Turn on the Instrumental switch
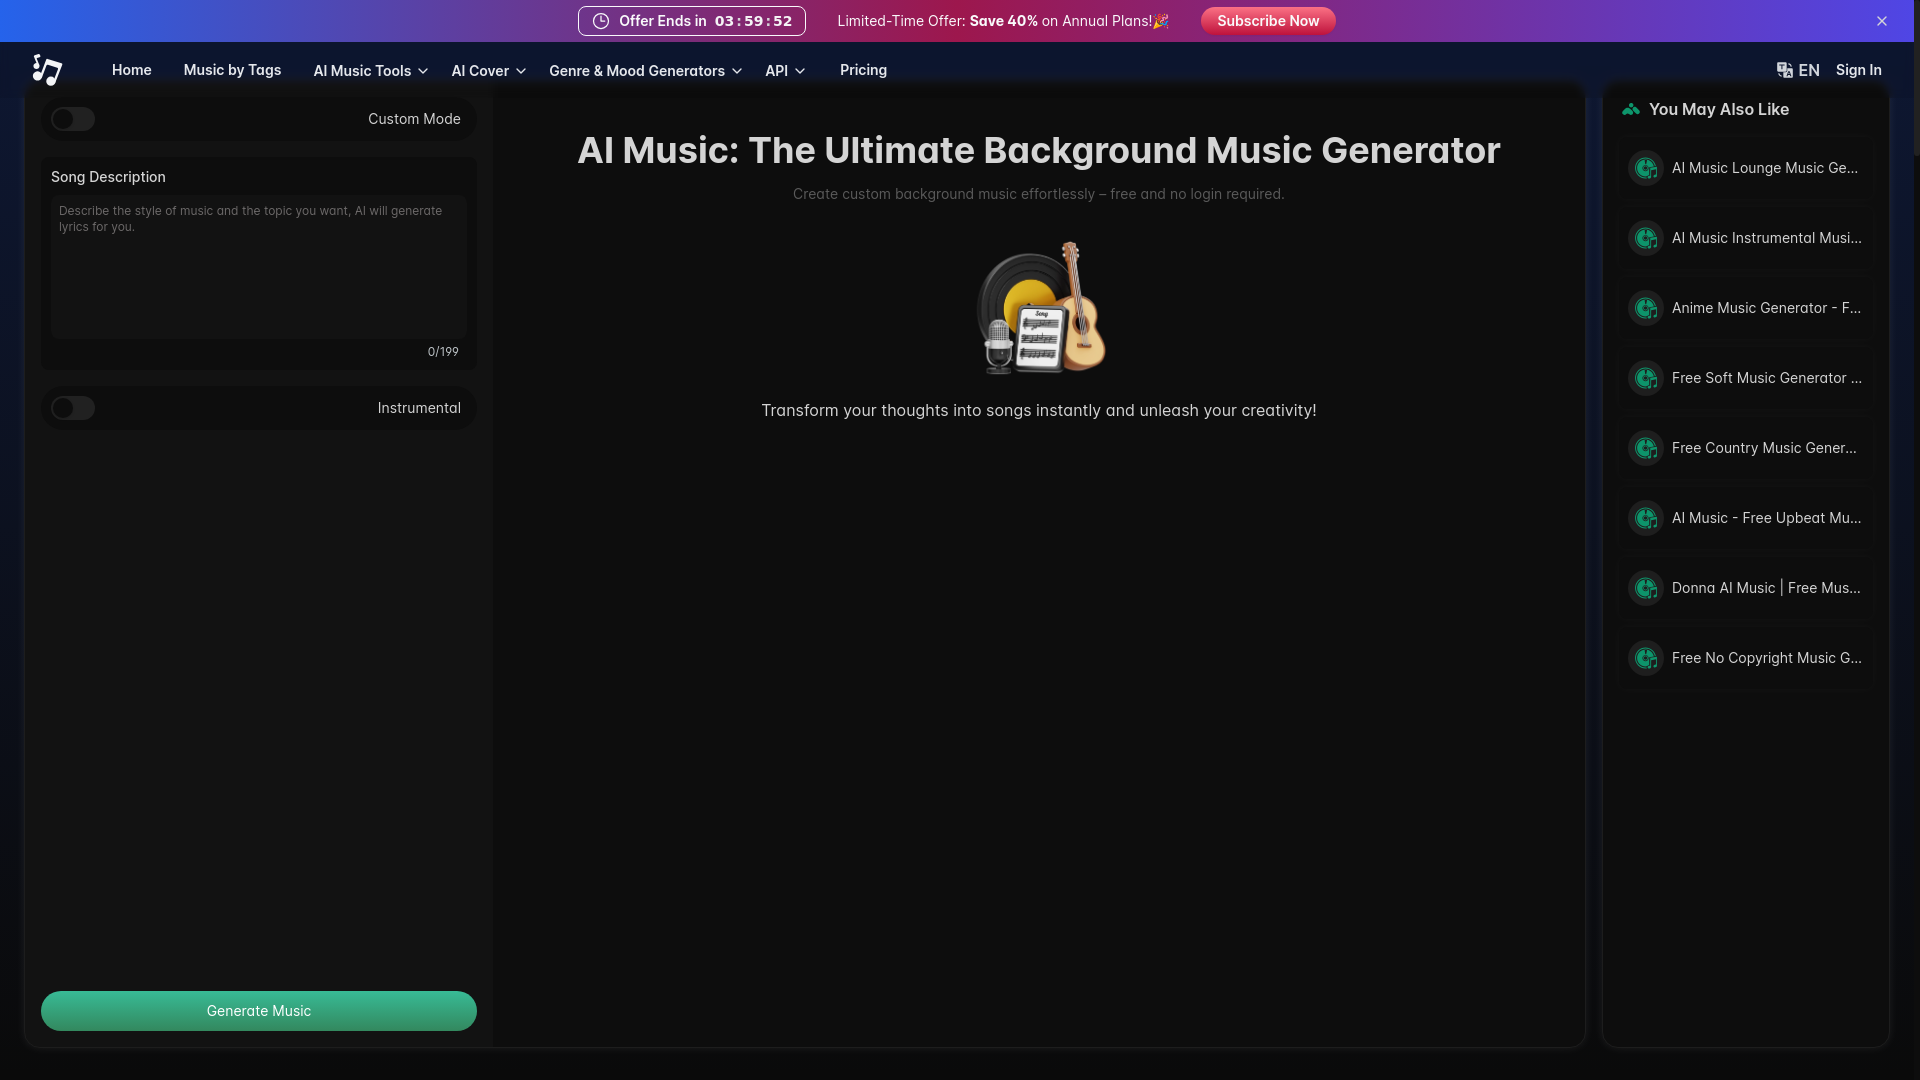The height and width of the screenshot is (1080, 1920). 73,408
